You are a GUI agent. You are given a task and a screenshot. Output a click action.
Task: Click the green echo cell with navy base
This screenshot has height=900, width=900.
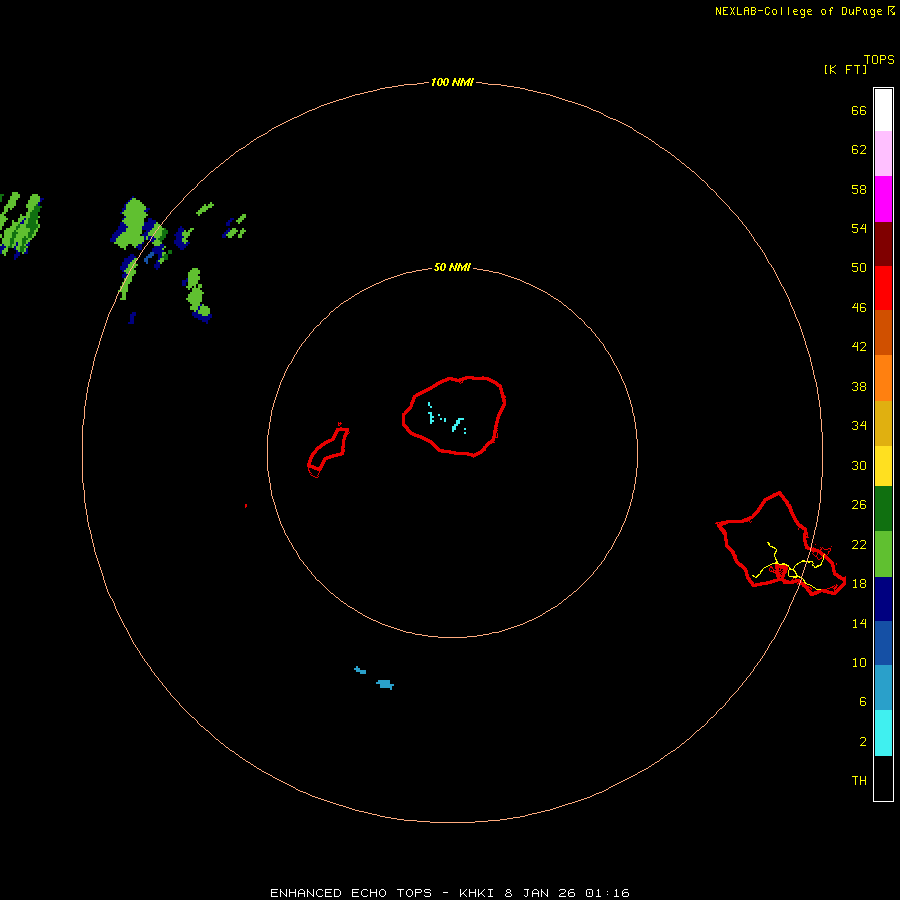[x=196, y=294]
